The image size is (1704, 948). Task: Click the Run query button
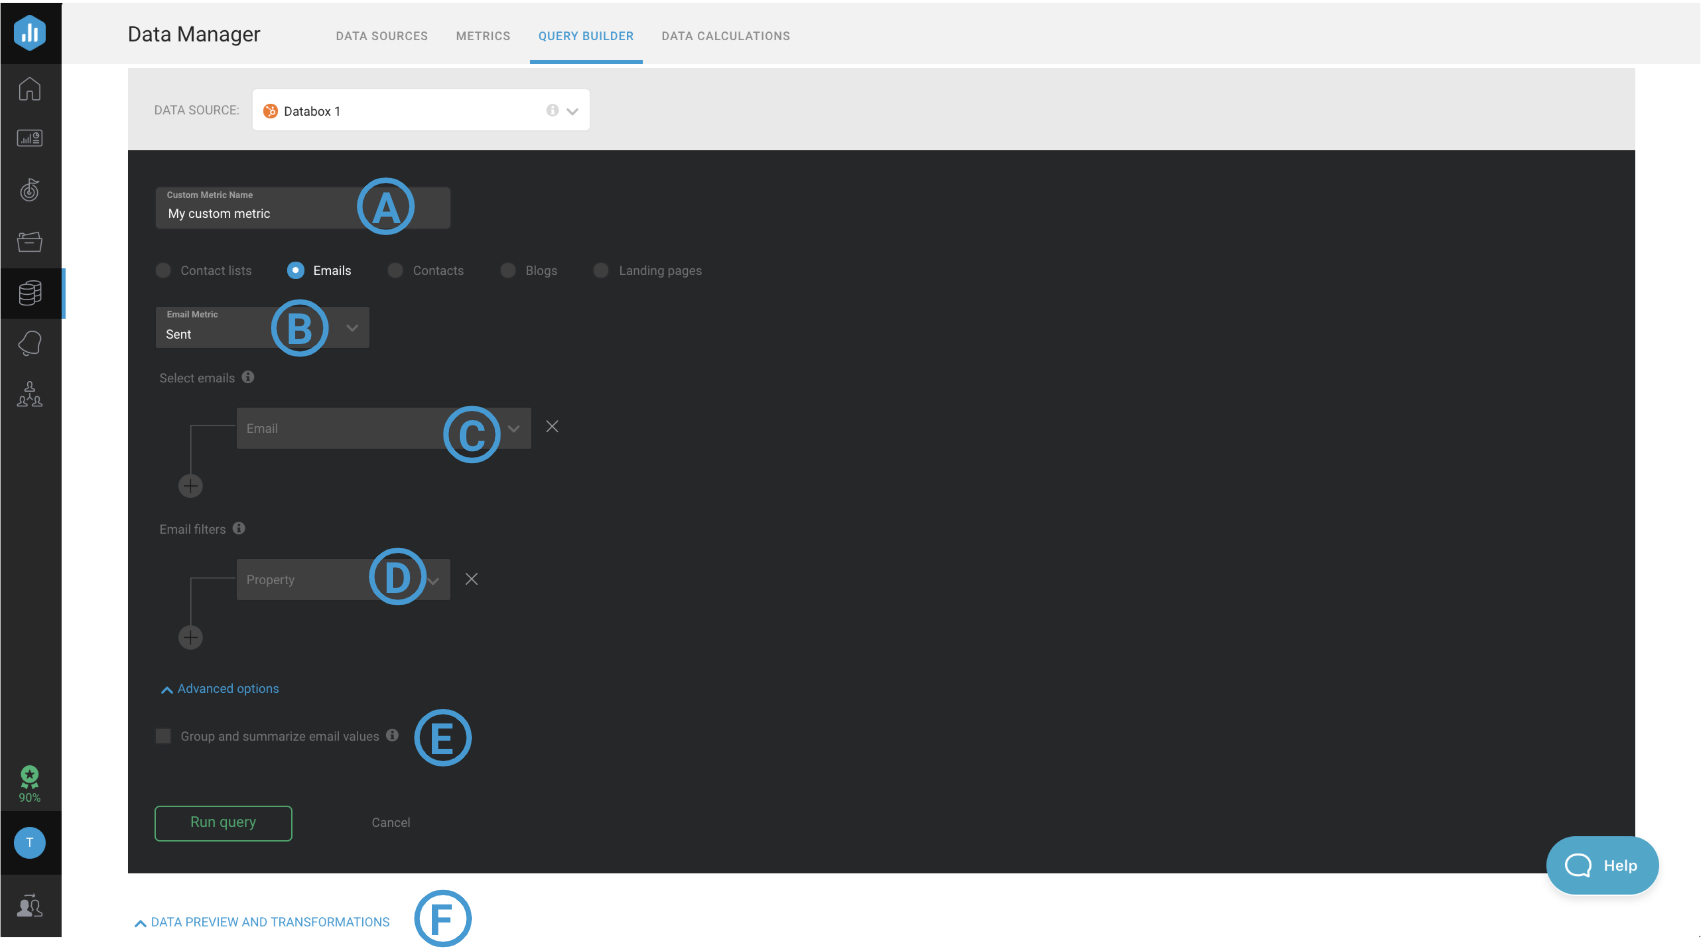pos(223,823)
